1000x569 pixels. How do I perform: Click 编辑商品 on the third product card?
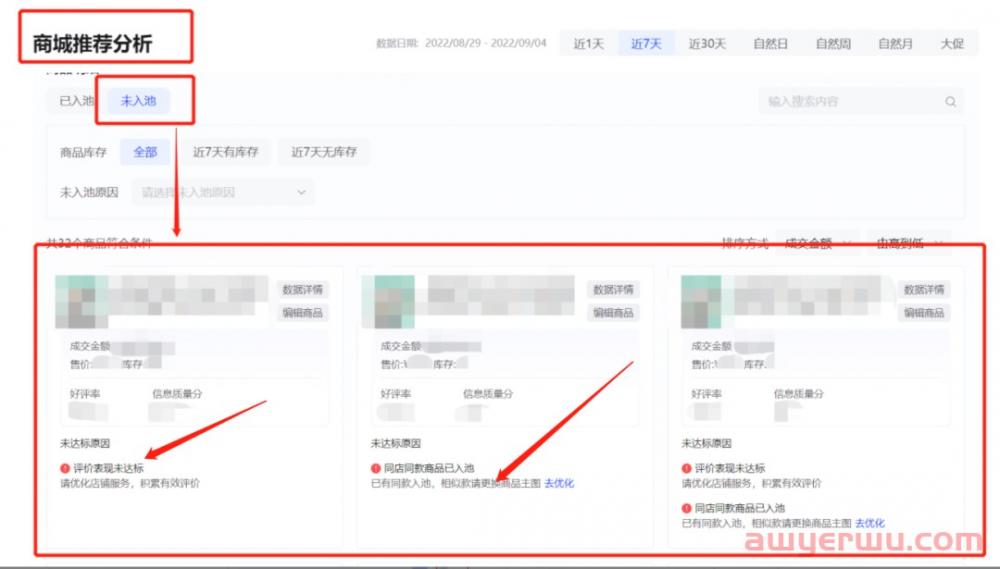[924, 313]
